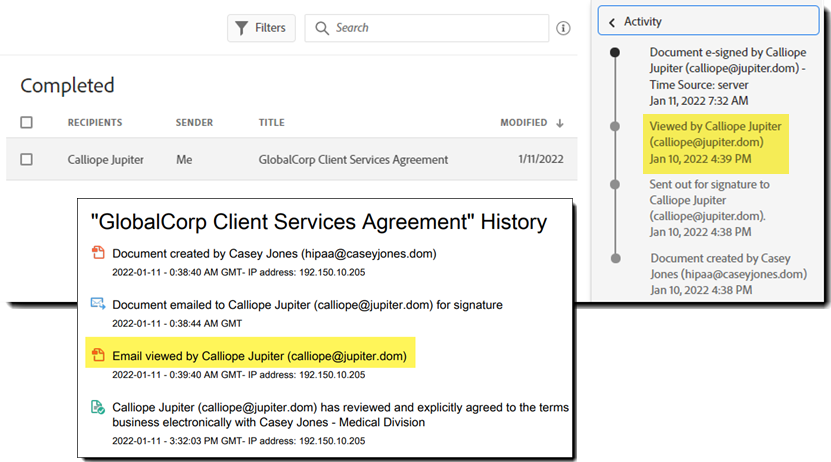Click into the Search field

click(x=427, y=28)
